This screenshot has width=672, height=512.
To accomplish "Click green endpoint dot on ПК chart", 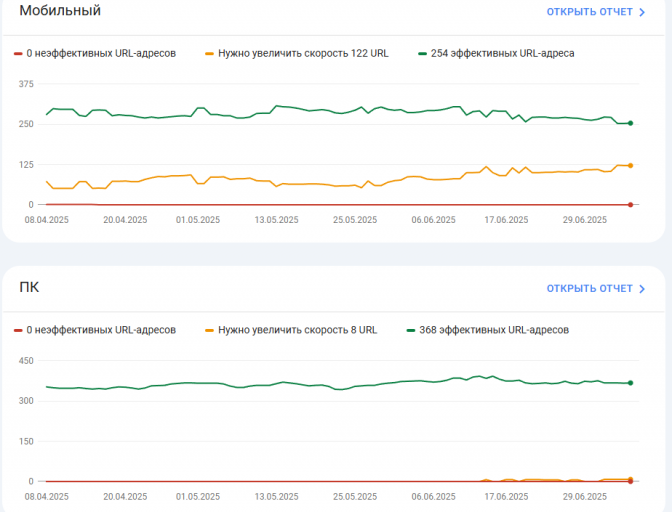I will (630, 383).
